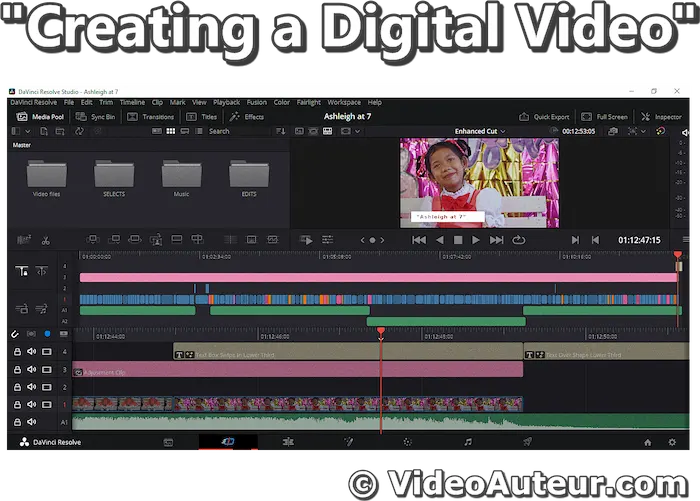The height and width of the screenshot is (501, 700).
Task: Click the Import Media icon
Action: coord(44,131)
